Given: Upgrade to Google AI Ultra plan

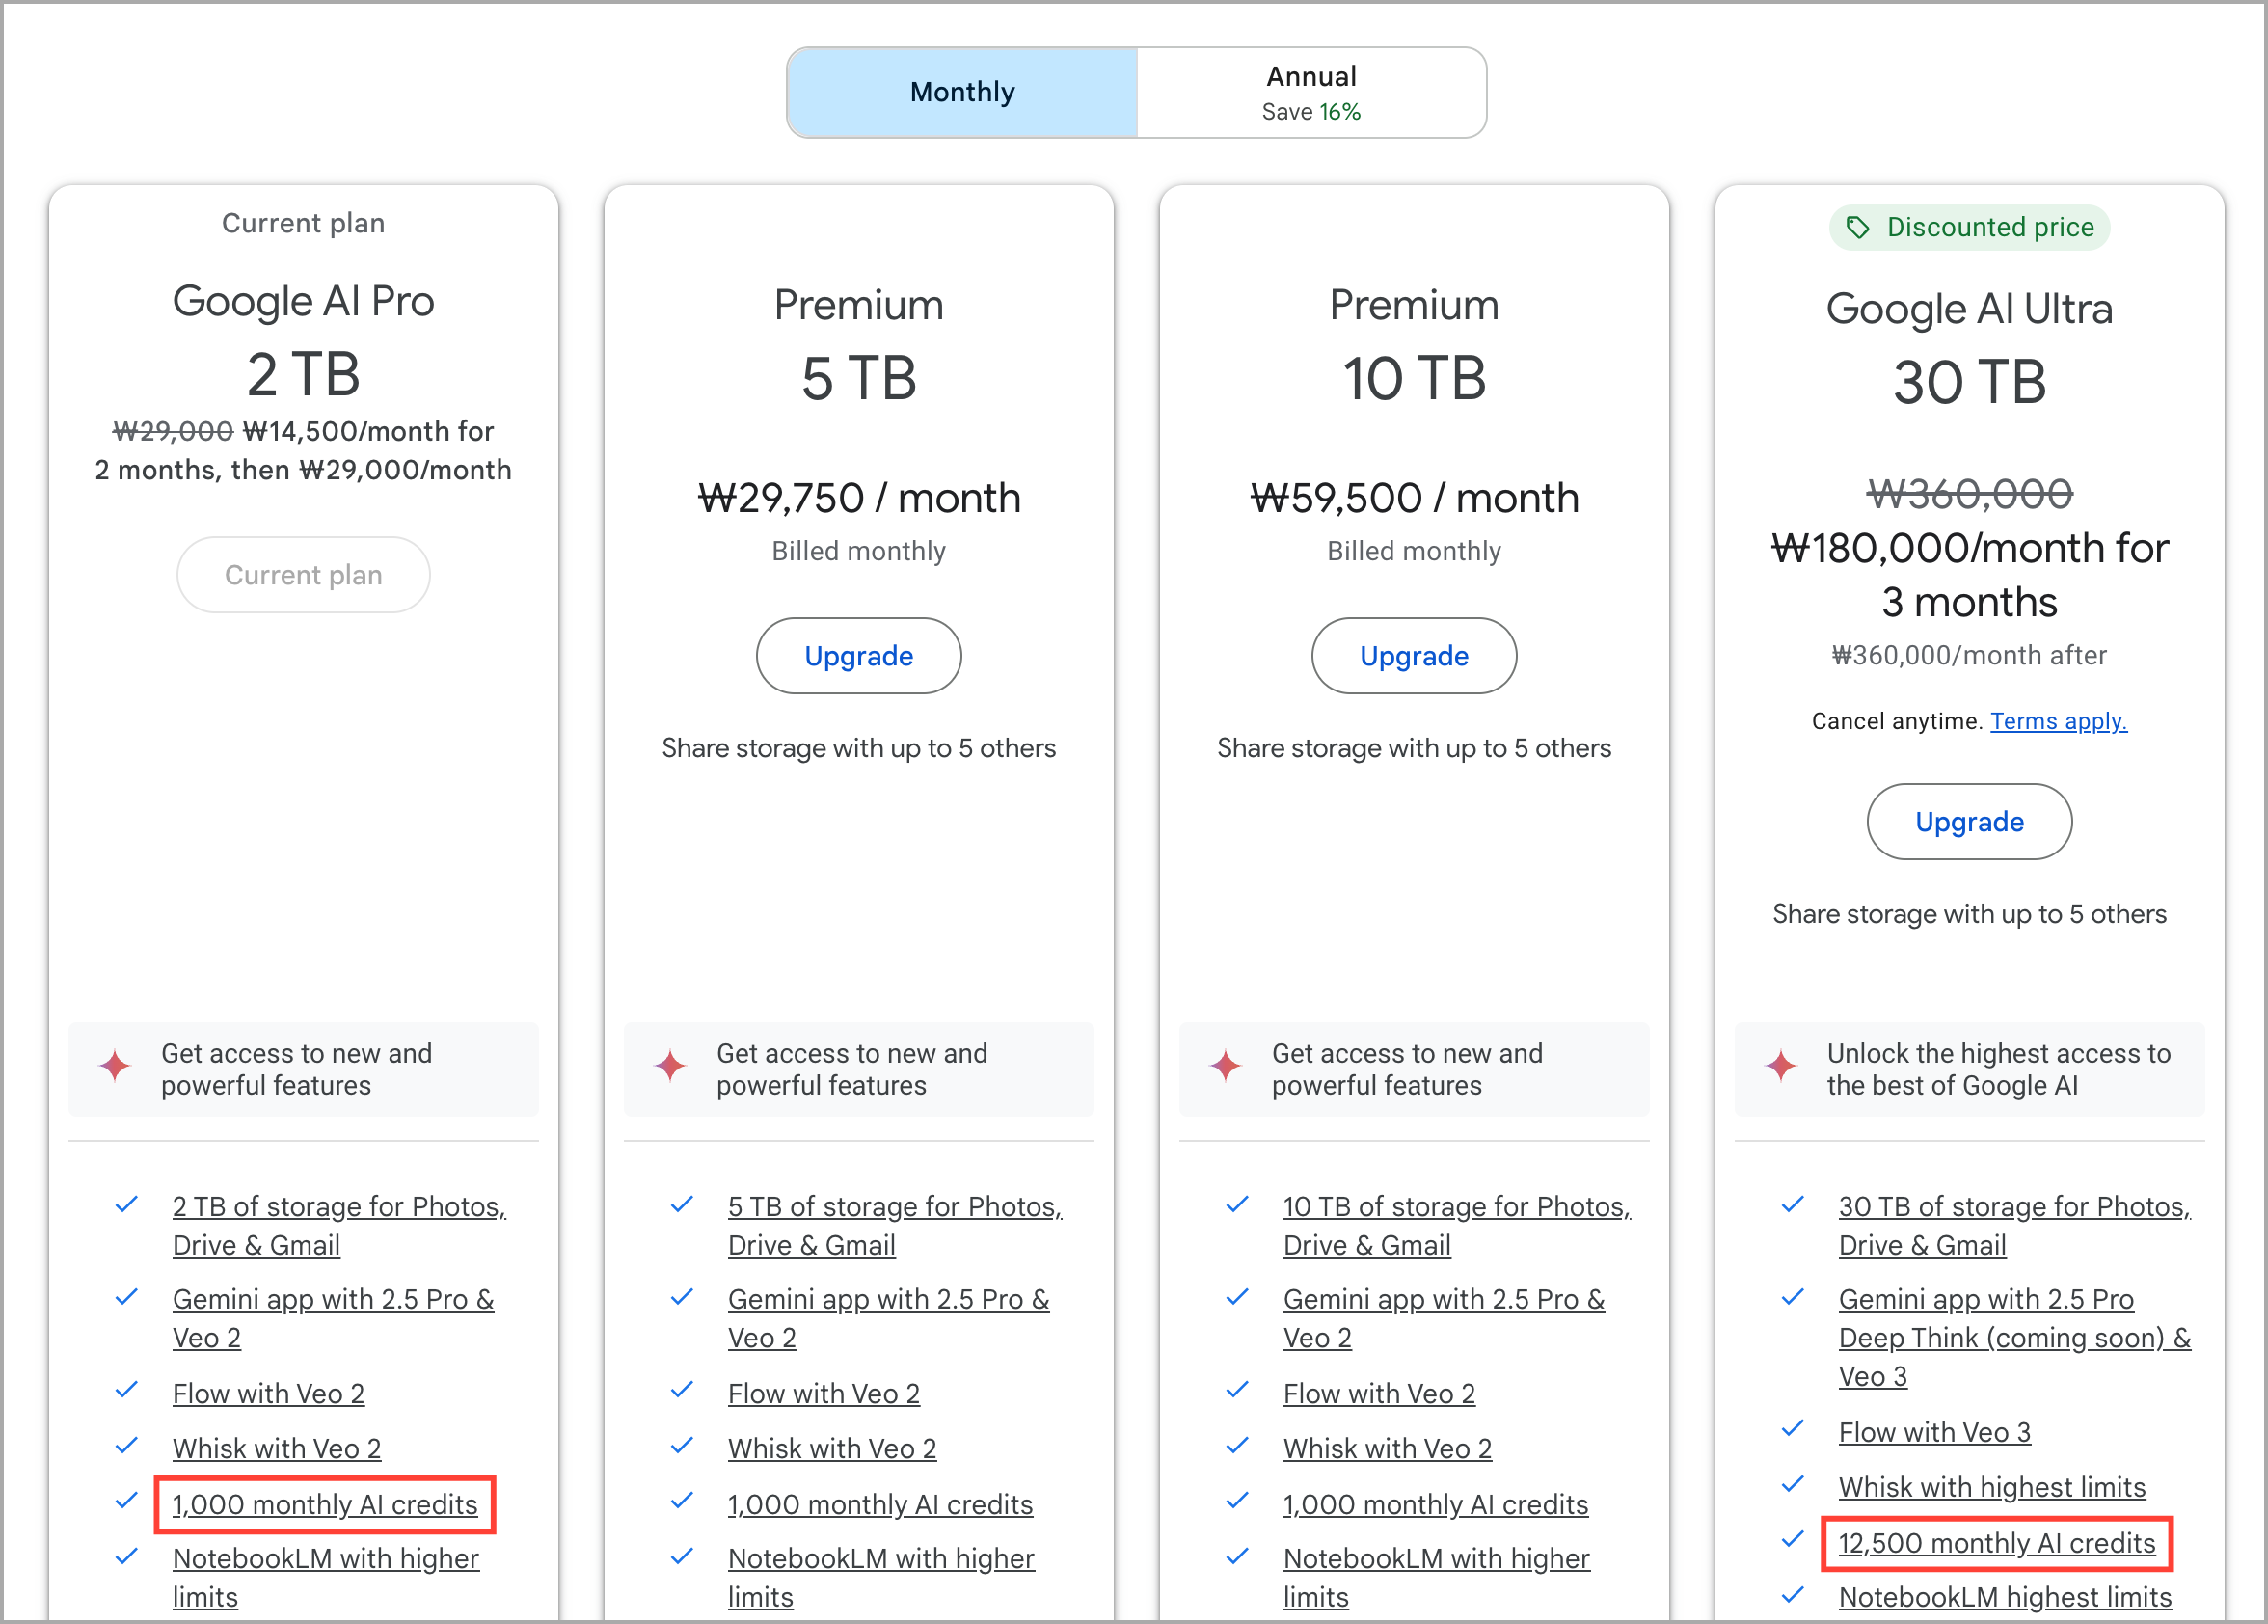Looking at the screenshot, I should click(1969, 822).
